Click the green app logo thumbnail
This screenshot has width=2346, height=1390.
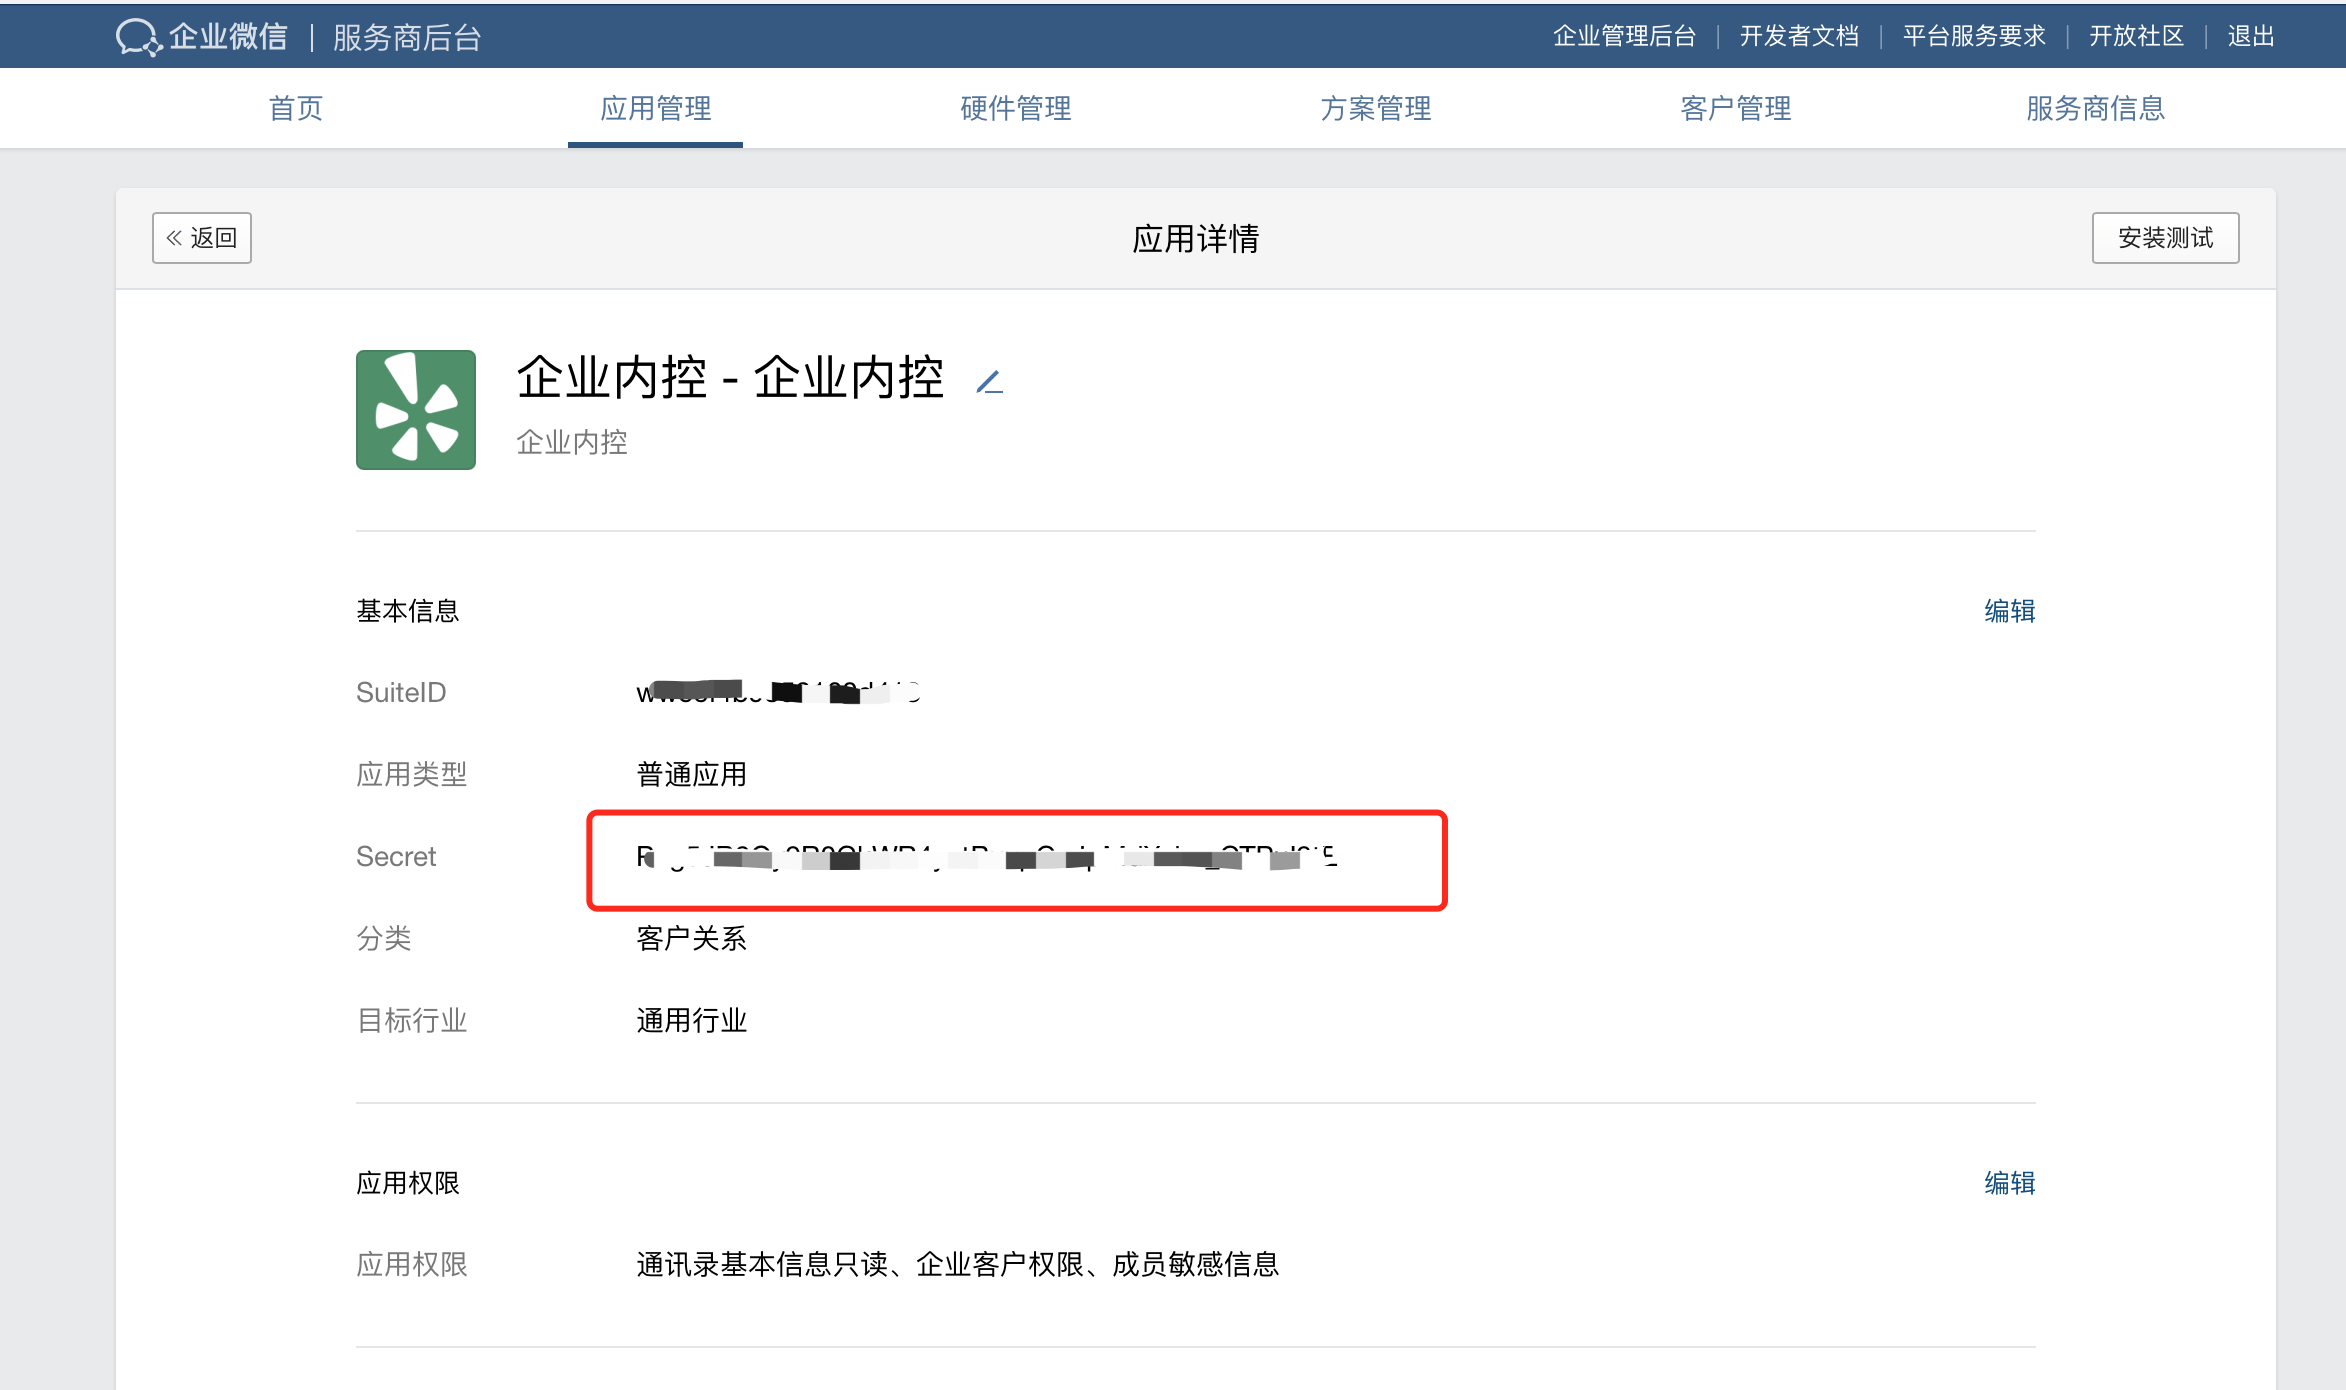tap(415, 410)
